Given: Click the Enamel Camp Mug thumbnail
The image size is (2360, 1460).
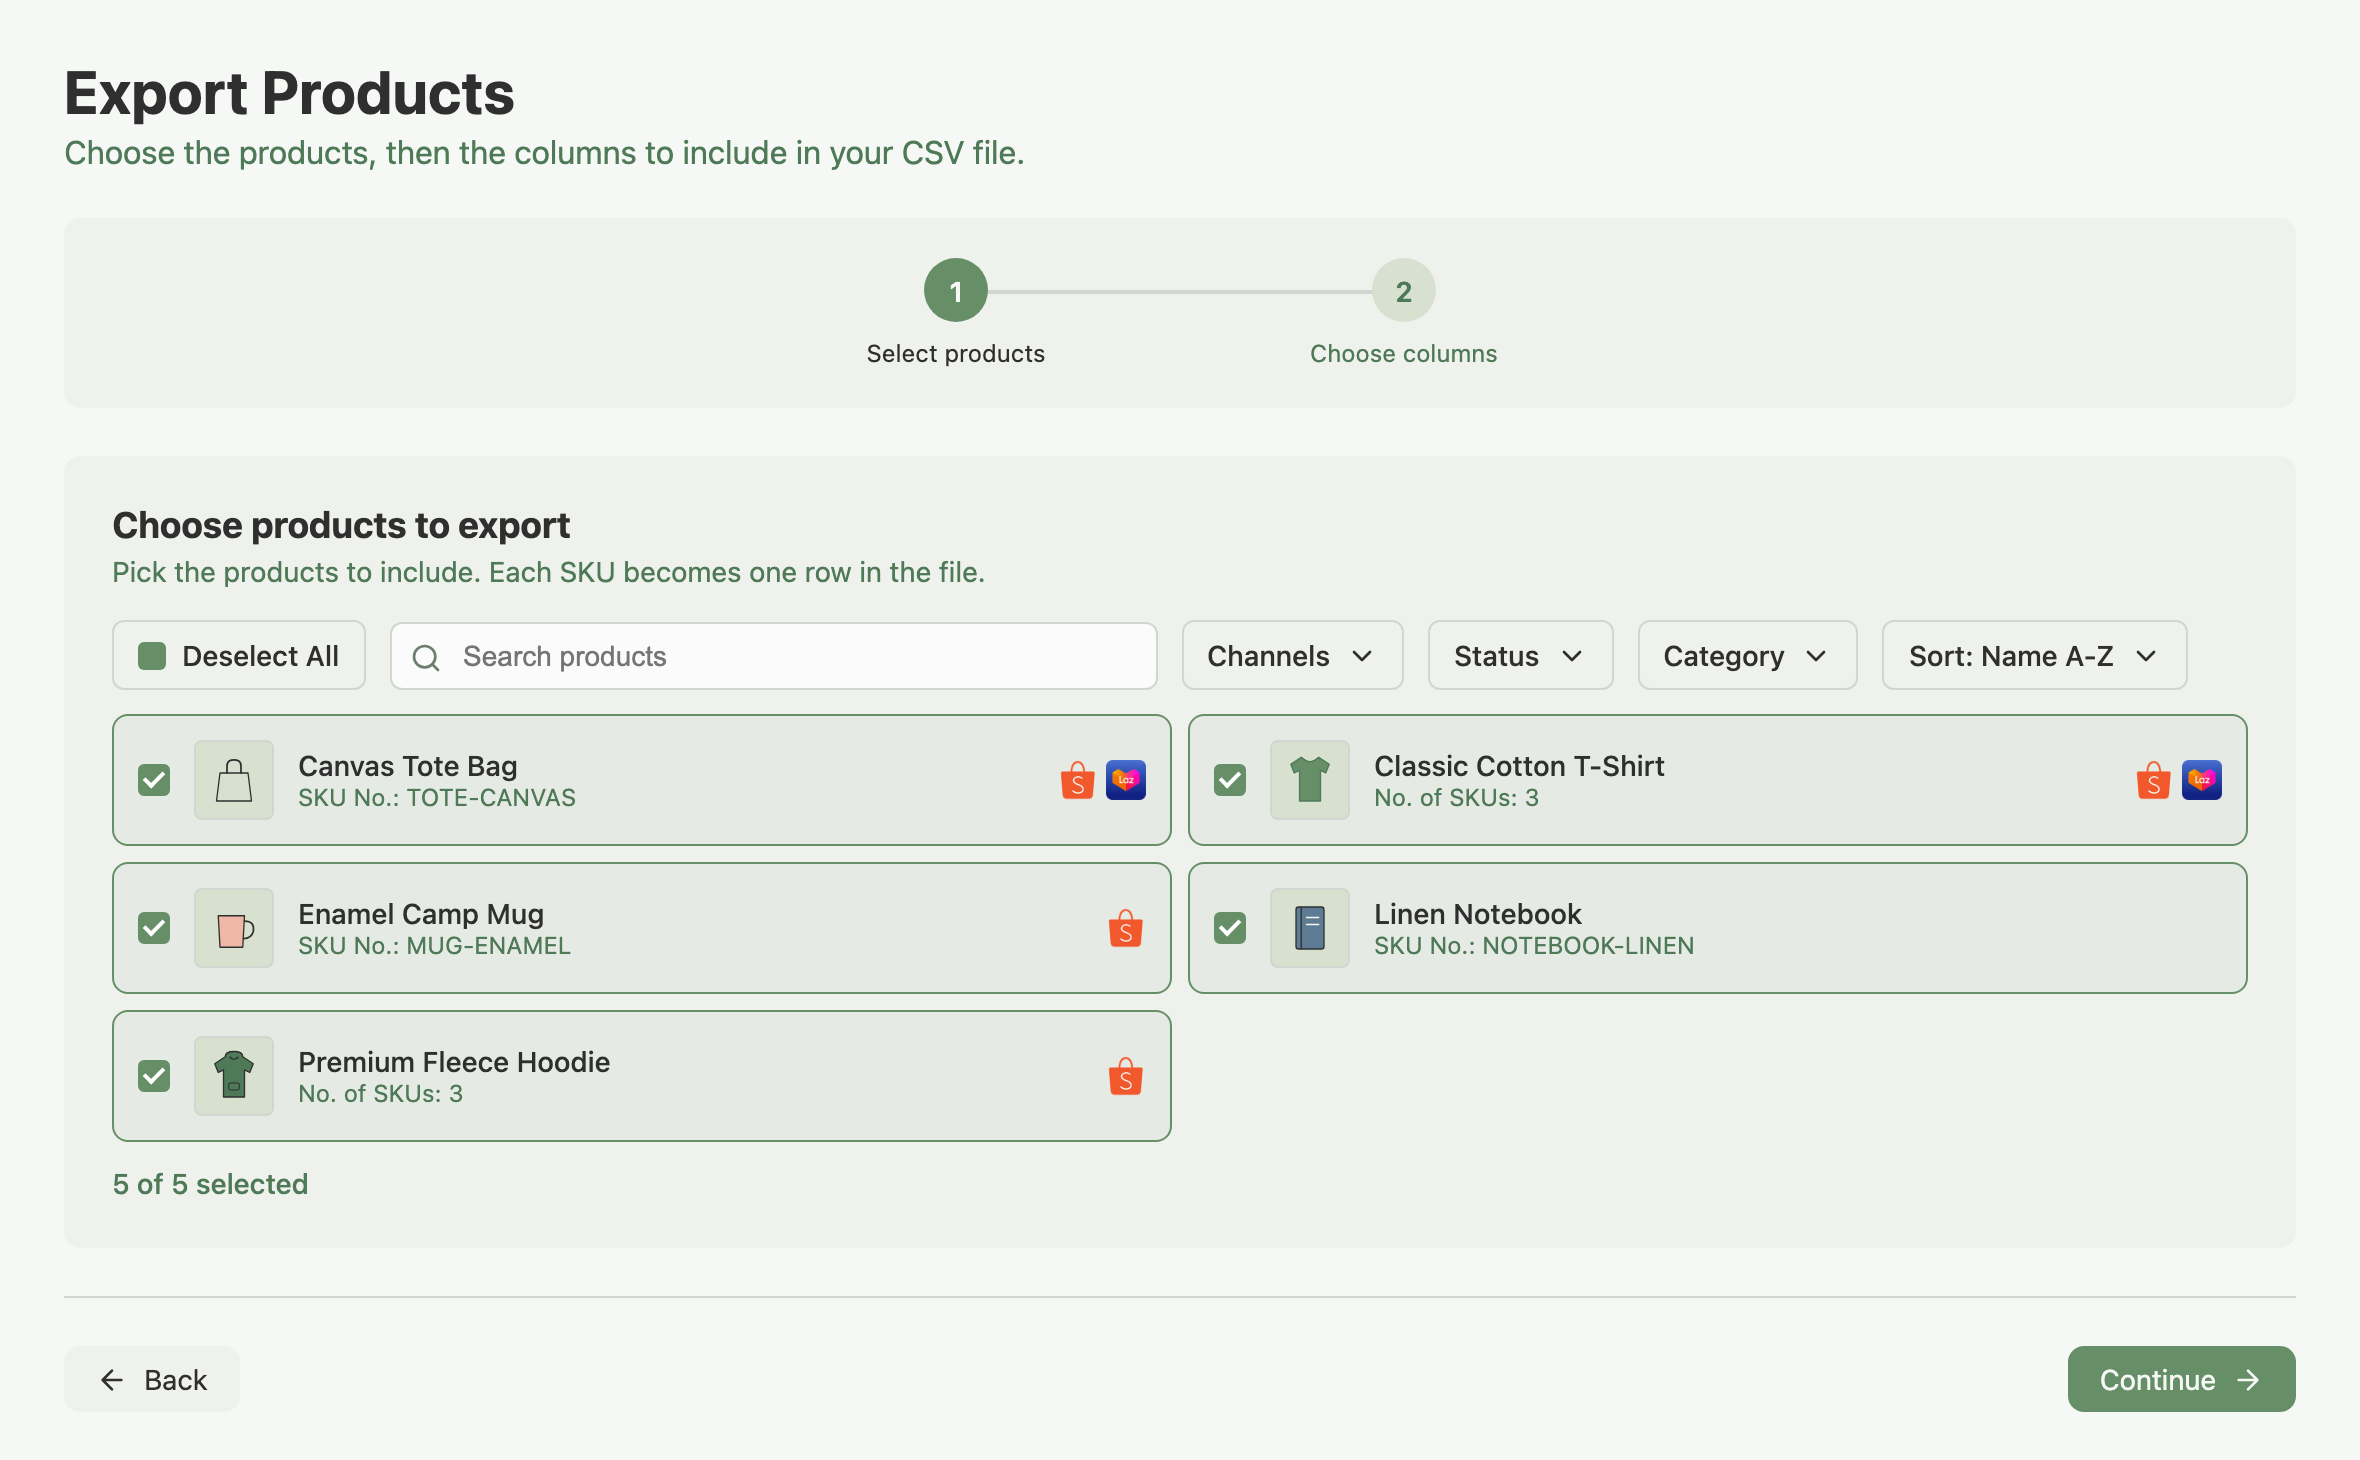Looking at the screenshot, I should [234, 928].
